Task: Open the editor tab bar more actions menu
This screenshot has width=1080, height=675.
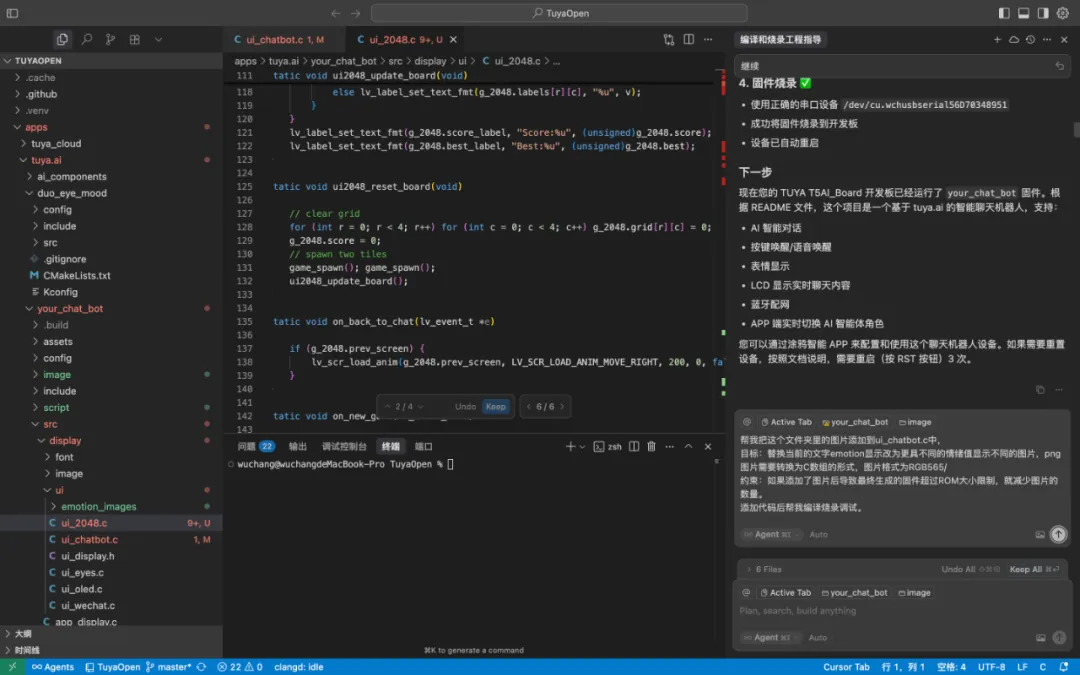Action: [x=708, y=39]
